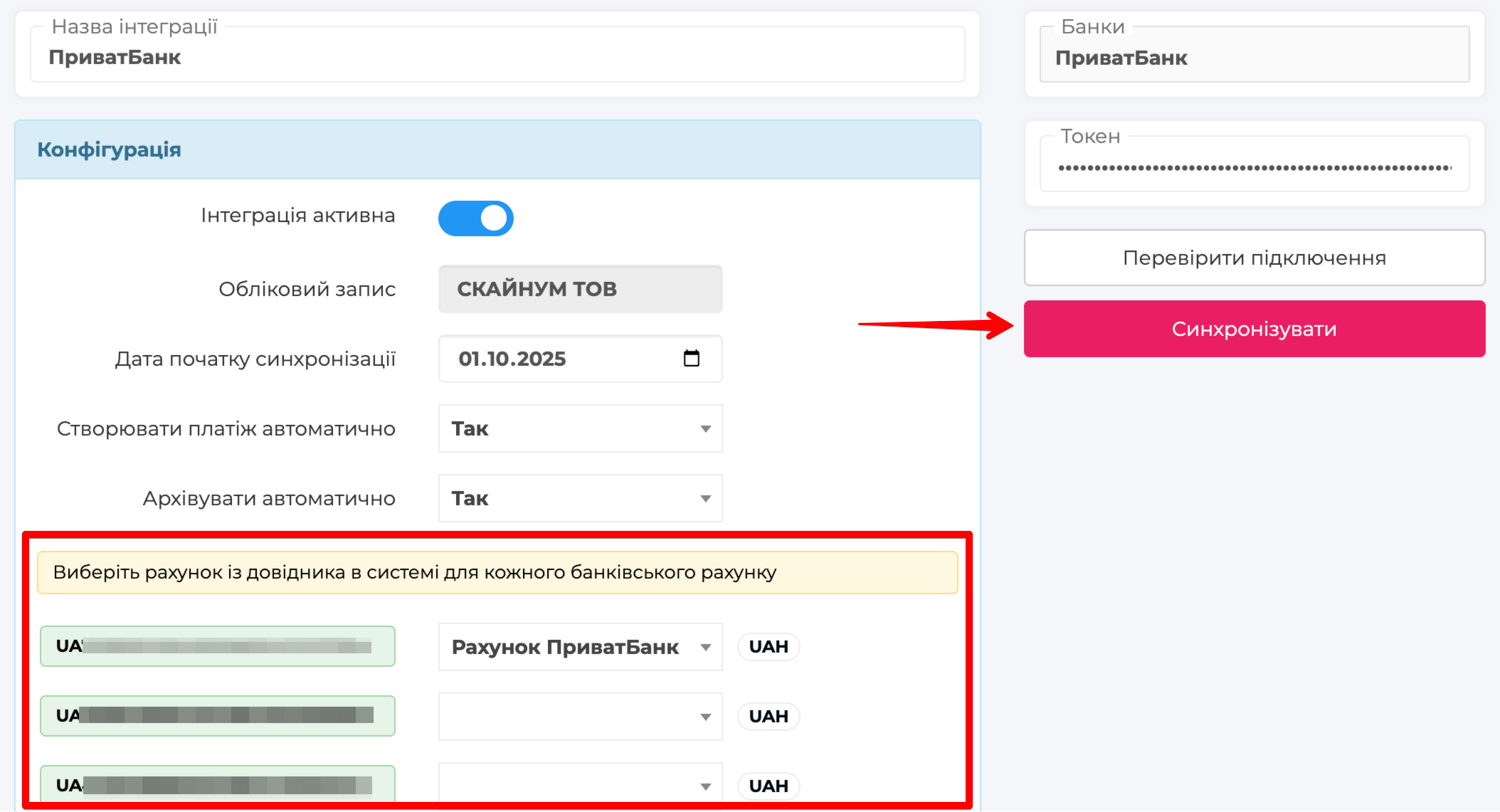
Task: Open the Рахунок ПриватБанк account dropdown
Action: coord(580,647)
